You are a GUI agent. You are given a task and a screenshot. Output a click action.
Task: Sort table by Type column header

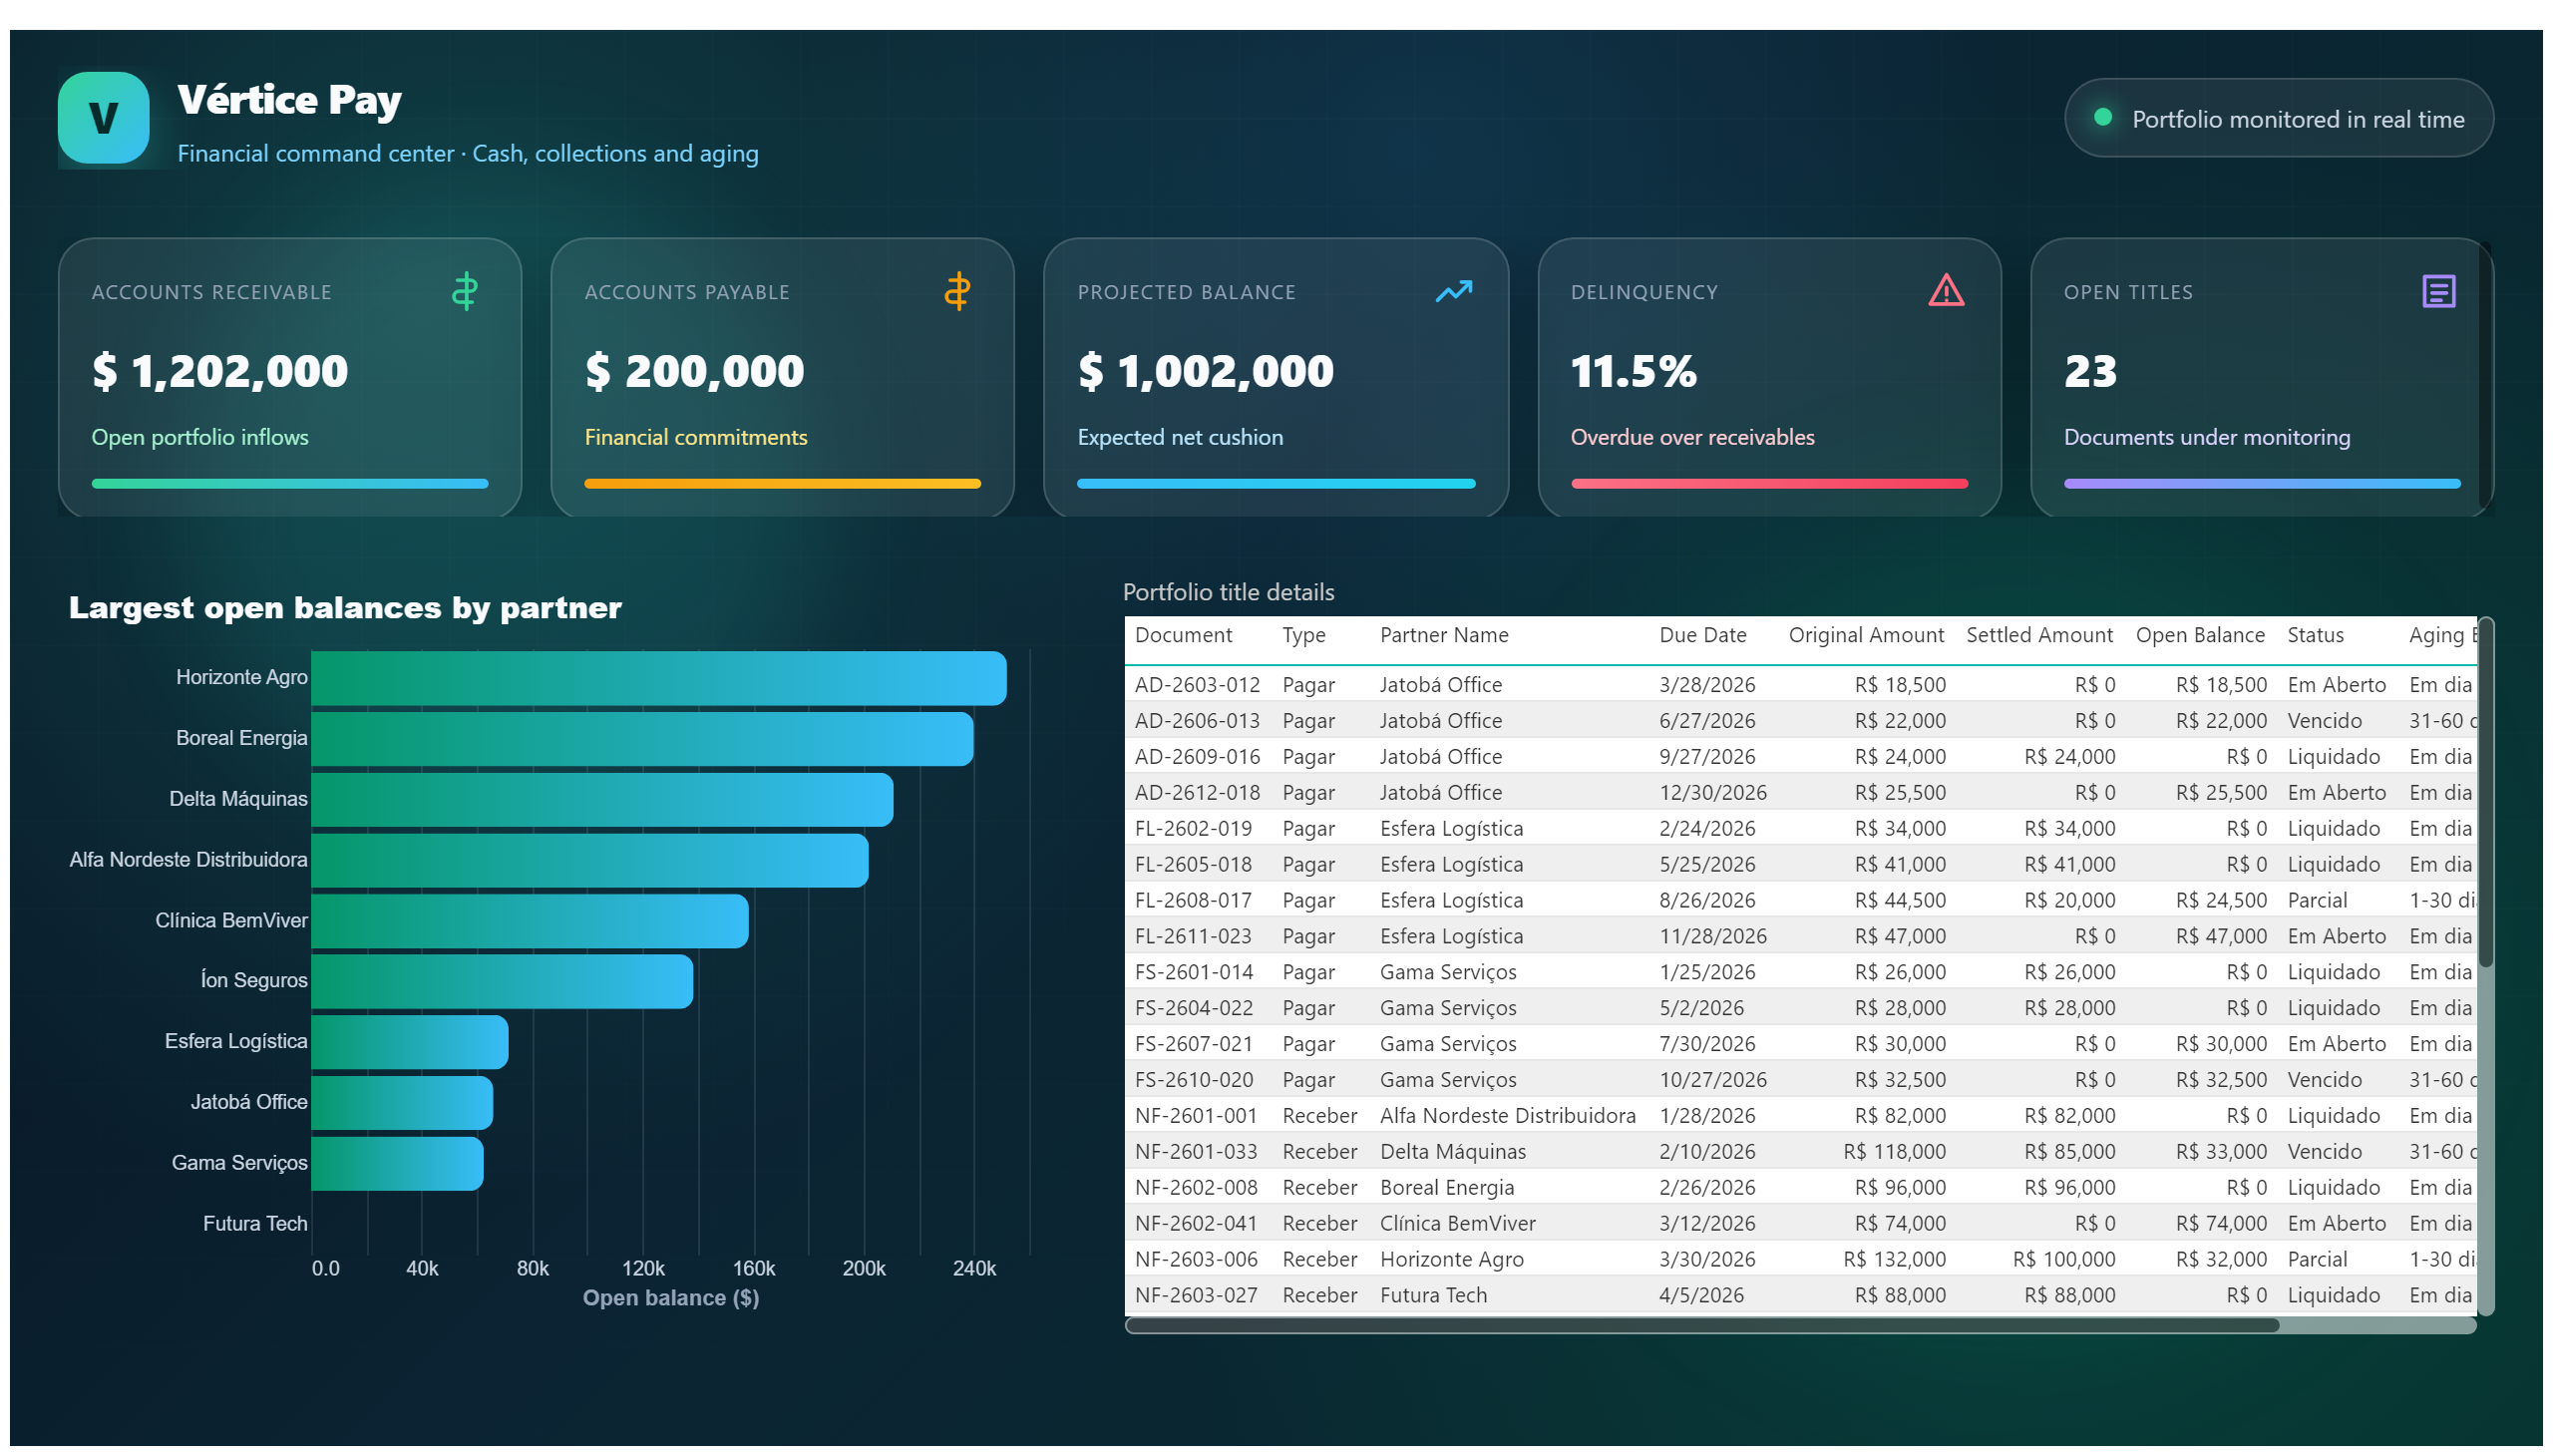[1304, 635]
